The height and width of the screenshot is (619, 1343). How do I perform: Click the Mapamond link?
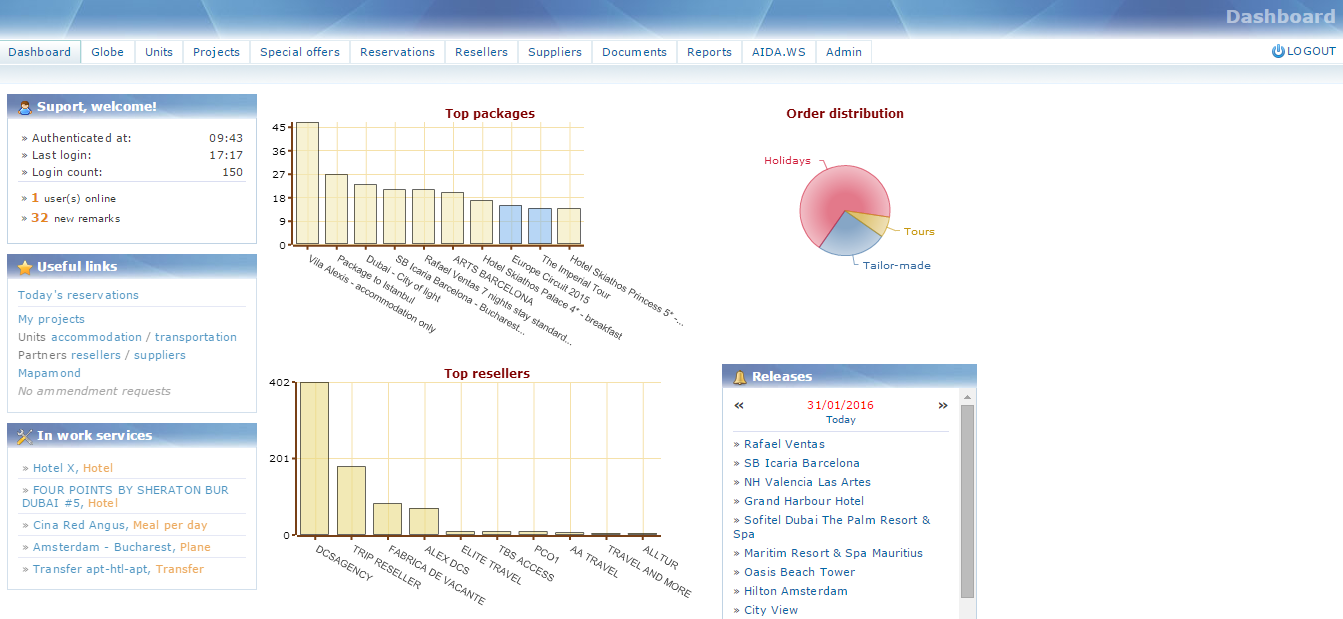click(x=49, y=373)
